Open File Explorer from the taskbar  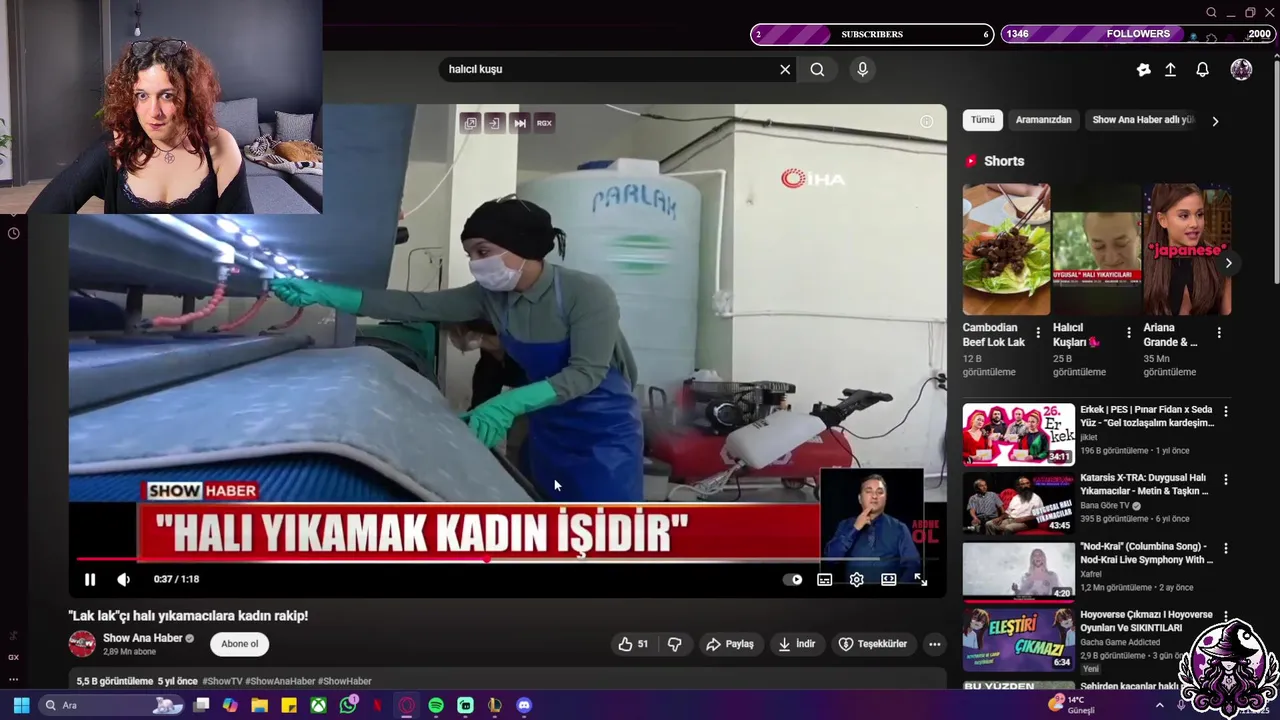click(259, 705)
